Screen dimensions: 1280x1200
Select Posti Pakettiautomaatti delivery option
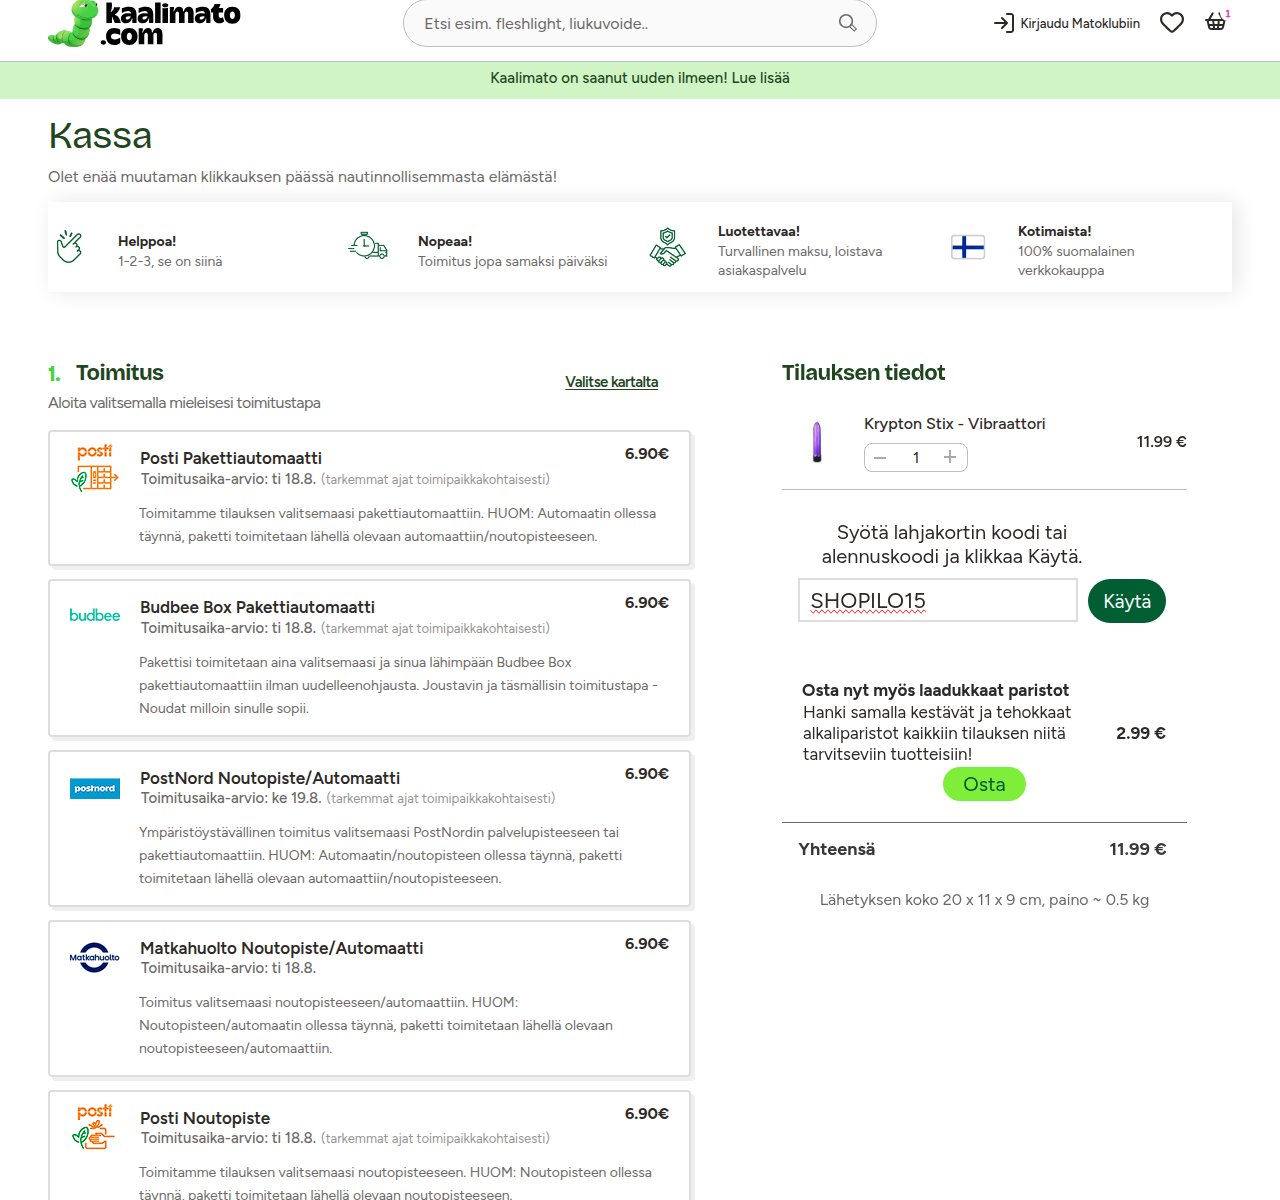pos(370,498)
